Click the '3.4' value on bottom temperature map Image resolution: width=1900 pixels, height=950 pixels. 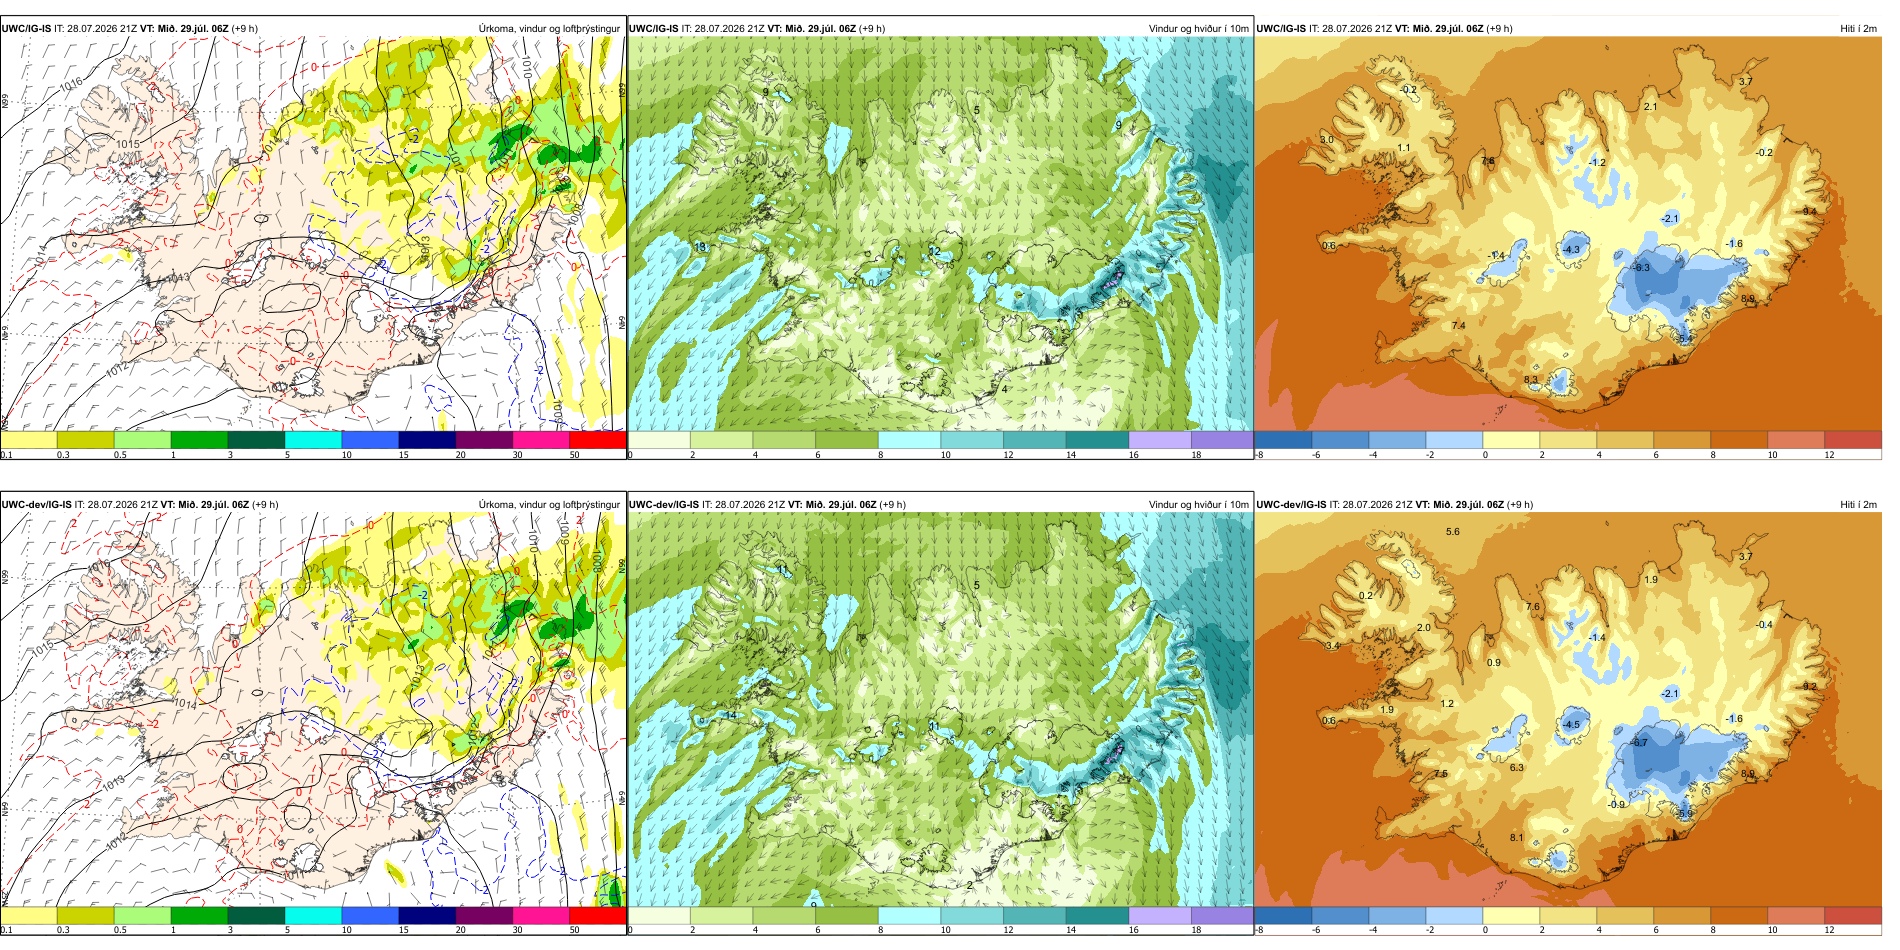click(1332, 646)
